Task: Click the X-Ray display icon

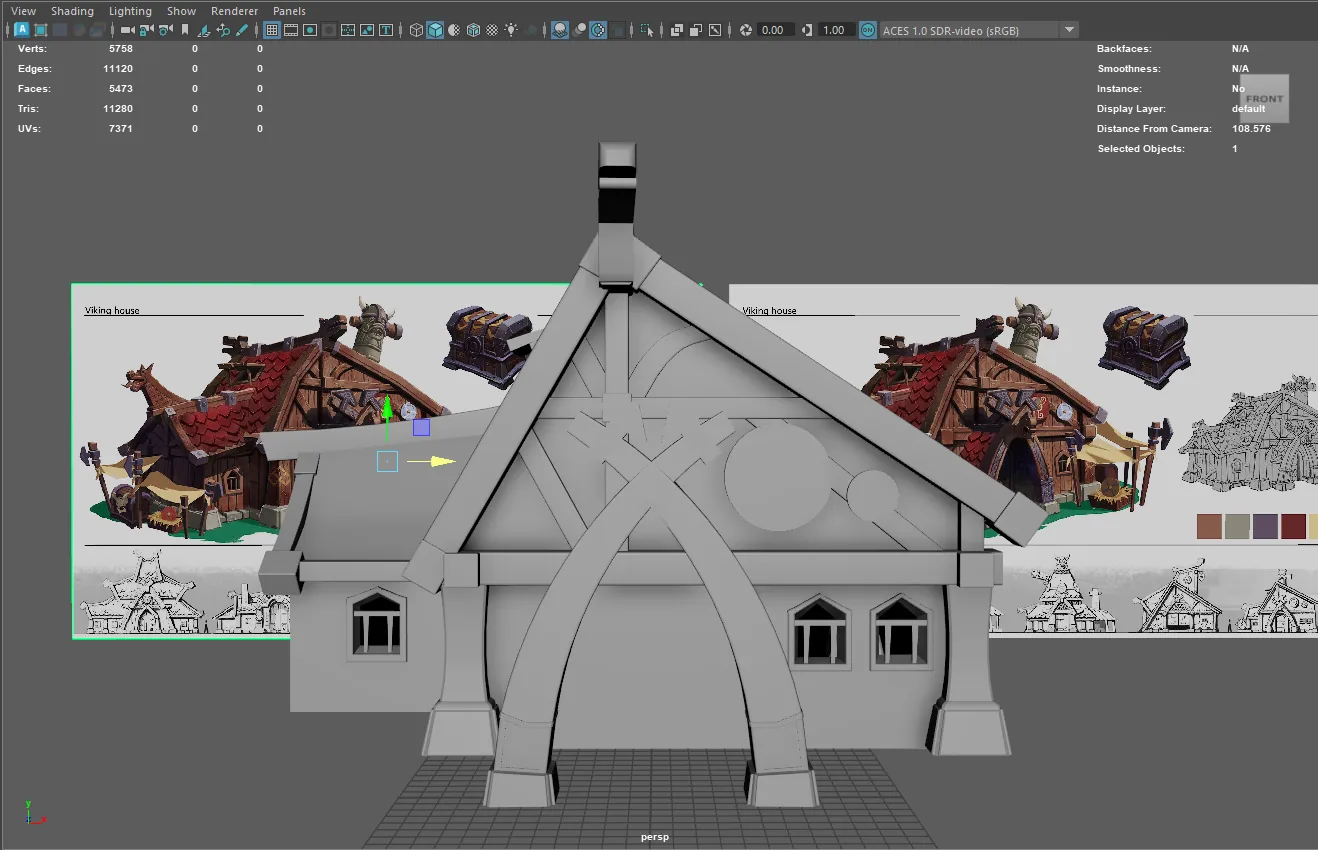Action: tap(676, 30)
